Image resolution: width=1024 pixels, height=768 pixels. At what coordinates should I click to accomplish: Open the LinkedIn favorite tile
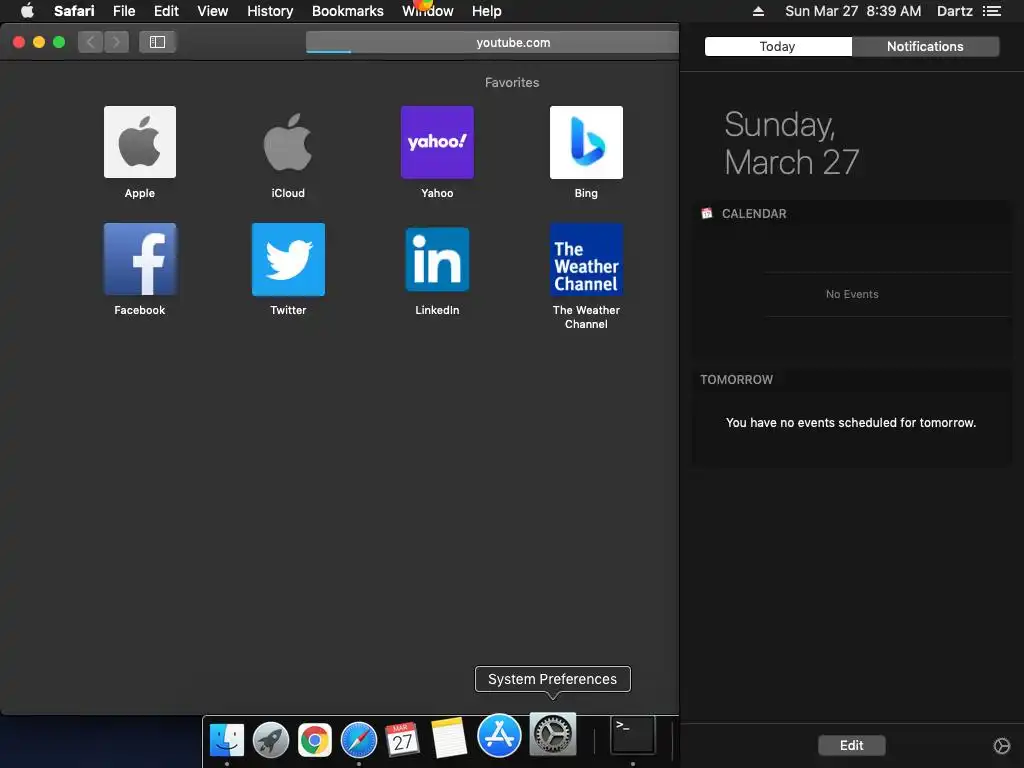coord(437,259)
